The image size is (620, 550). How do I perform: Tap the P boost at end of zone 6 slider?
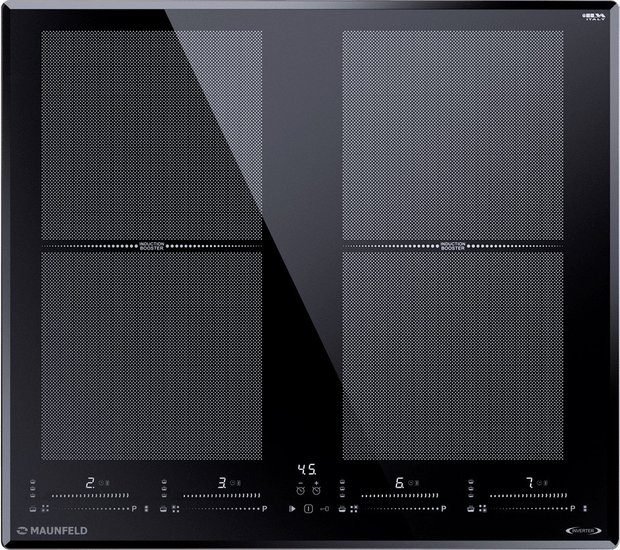point(443,509)
